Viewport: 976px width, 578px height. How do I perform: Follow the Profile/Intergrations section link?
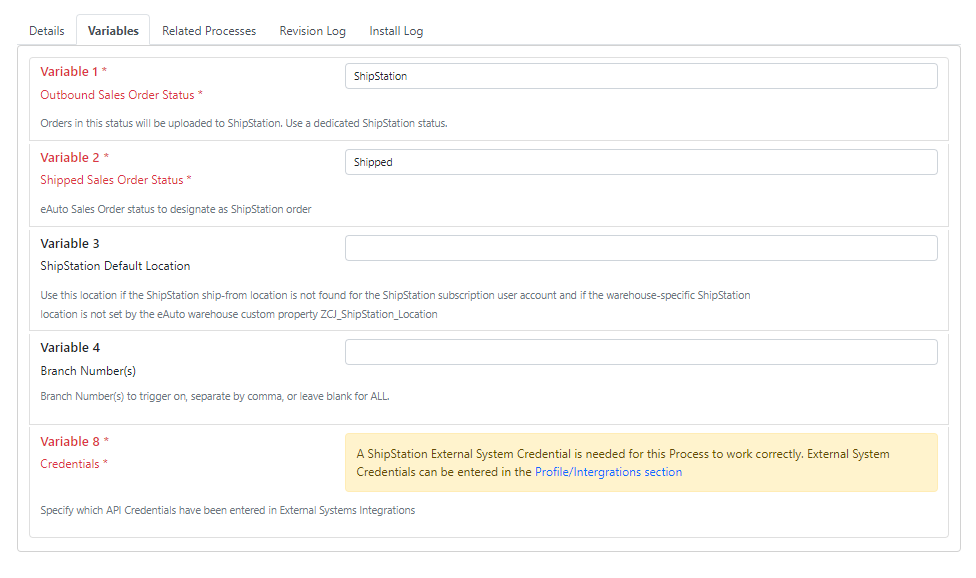click(x=608, y=472)
